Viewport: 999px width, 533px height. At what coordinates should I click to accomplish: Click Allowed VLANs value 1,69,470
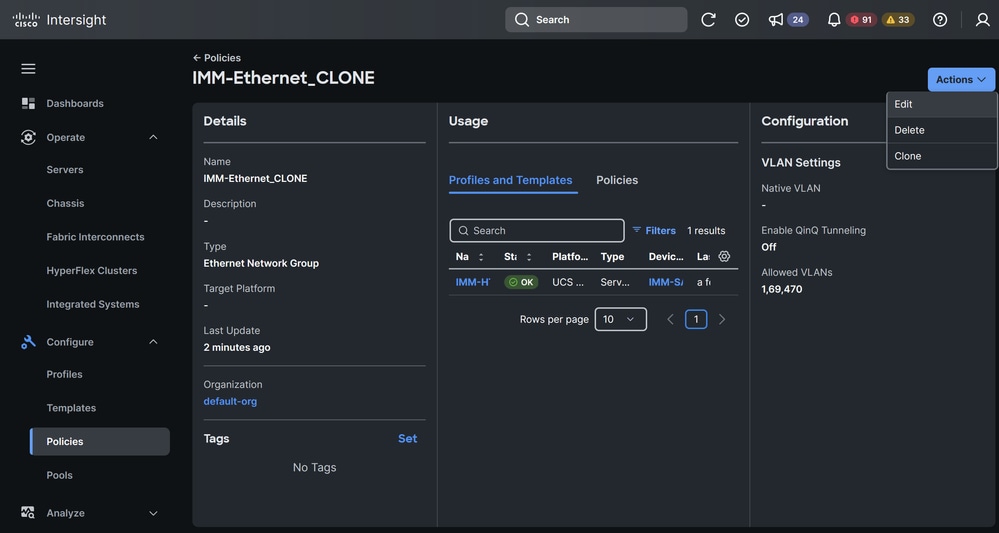coord(782,289)
